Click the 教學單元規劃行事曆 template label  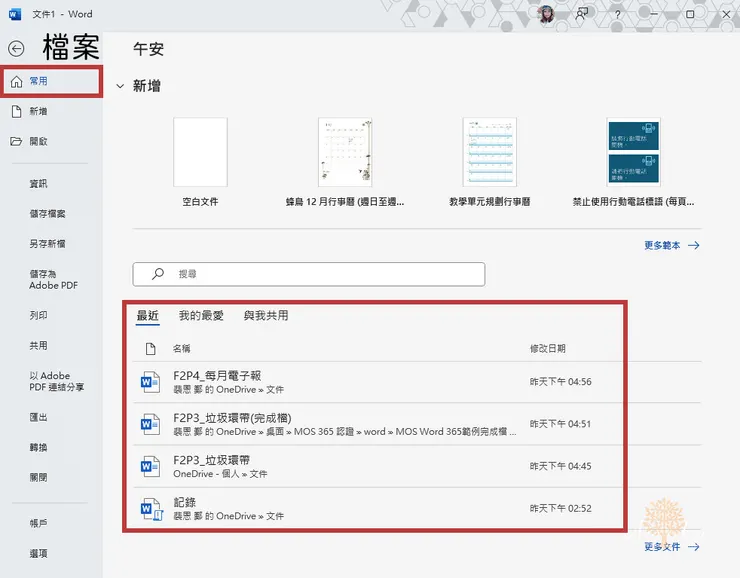489,202
